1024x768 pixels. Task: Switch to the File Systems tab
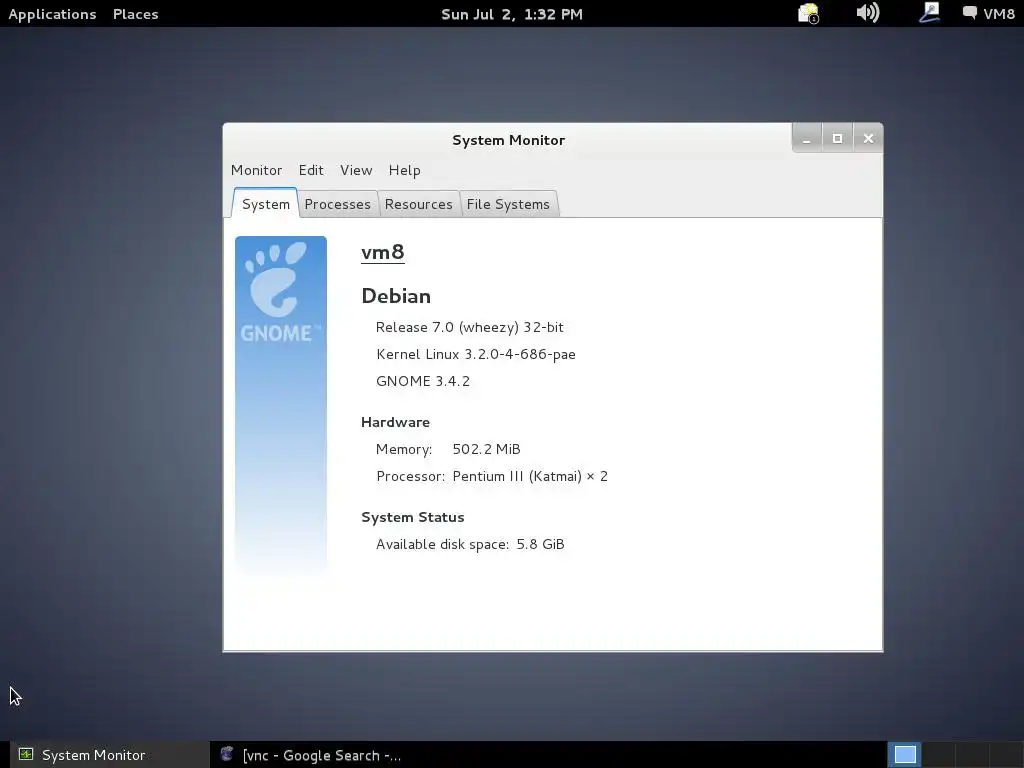(x=508, y=204)
